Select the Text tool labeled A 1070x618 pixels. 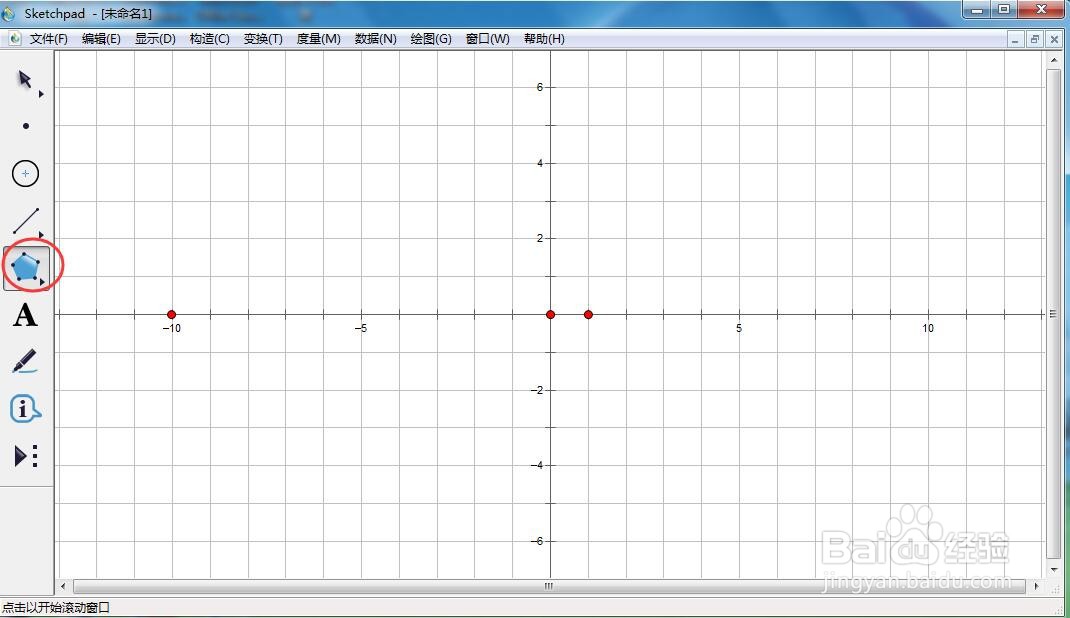coord(25,315)
